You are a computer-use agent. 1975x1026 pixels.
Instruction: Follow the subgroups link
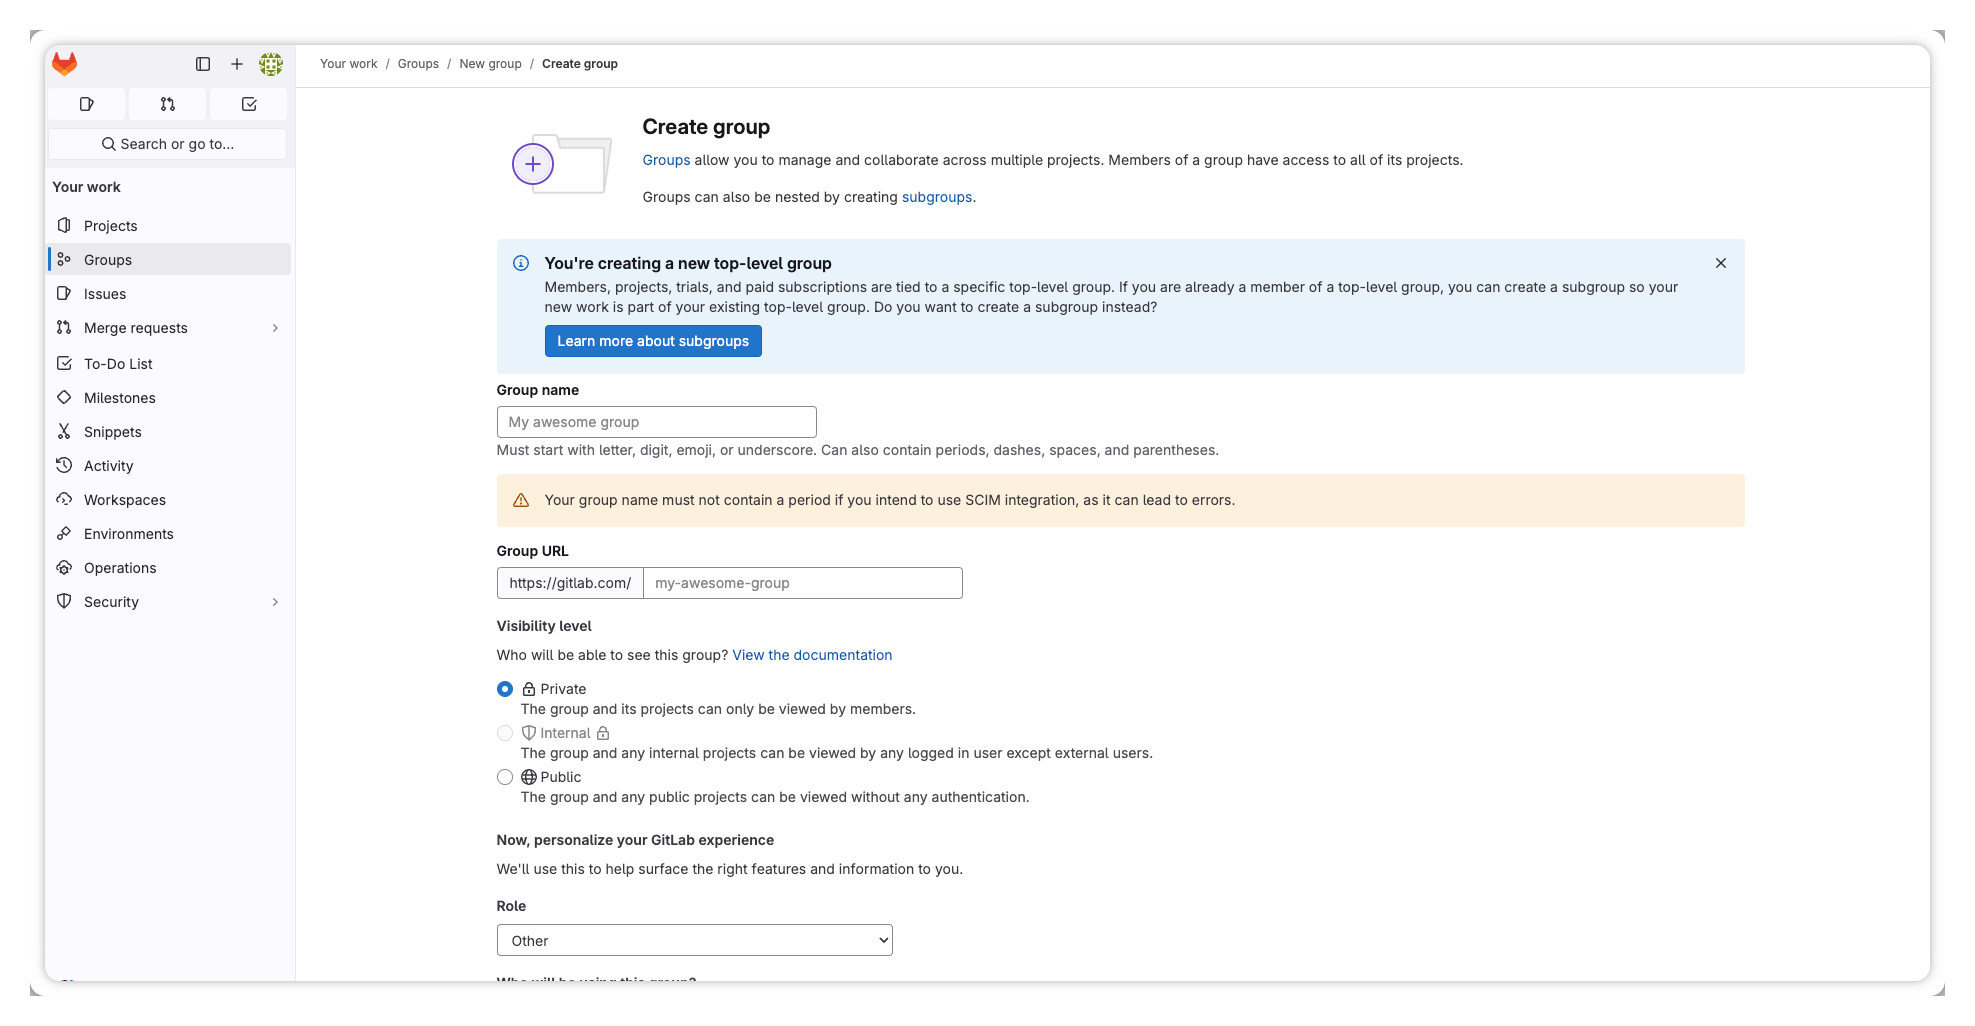point(937,197)
